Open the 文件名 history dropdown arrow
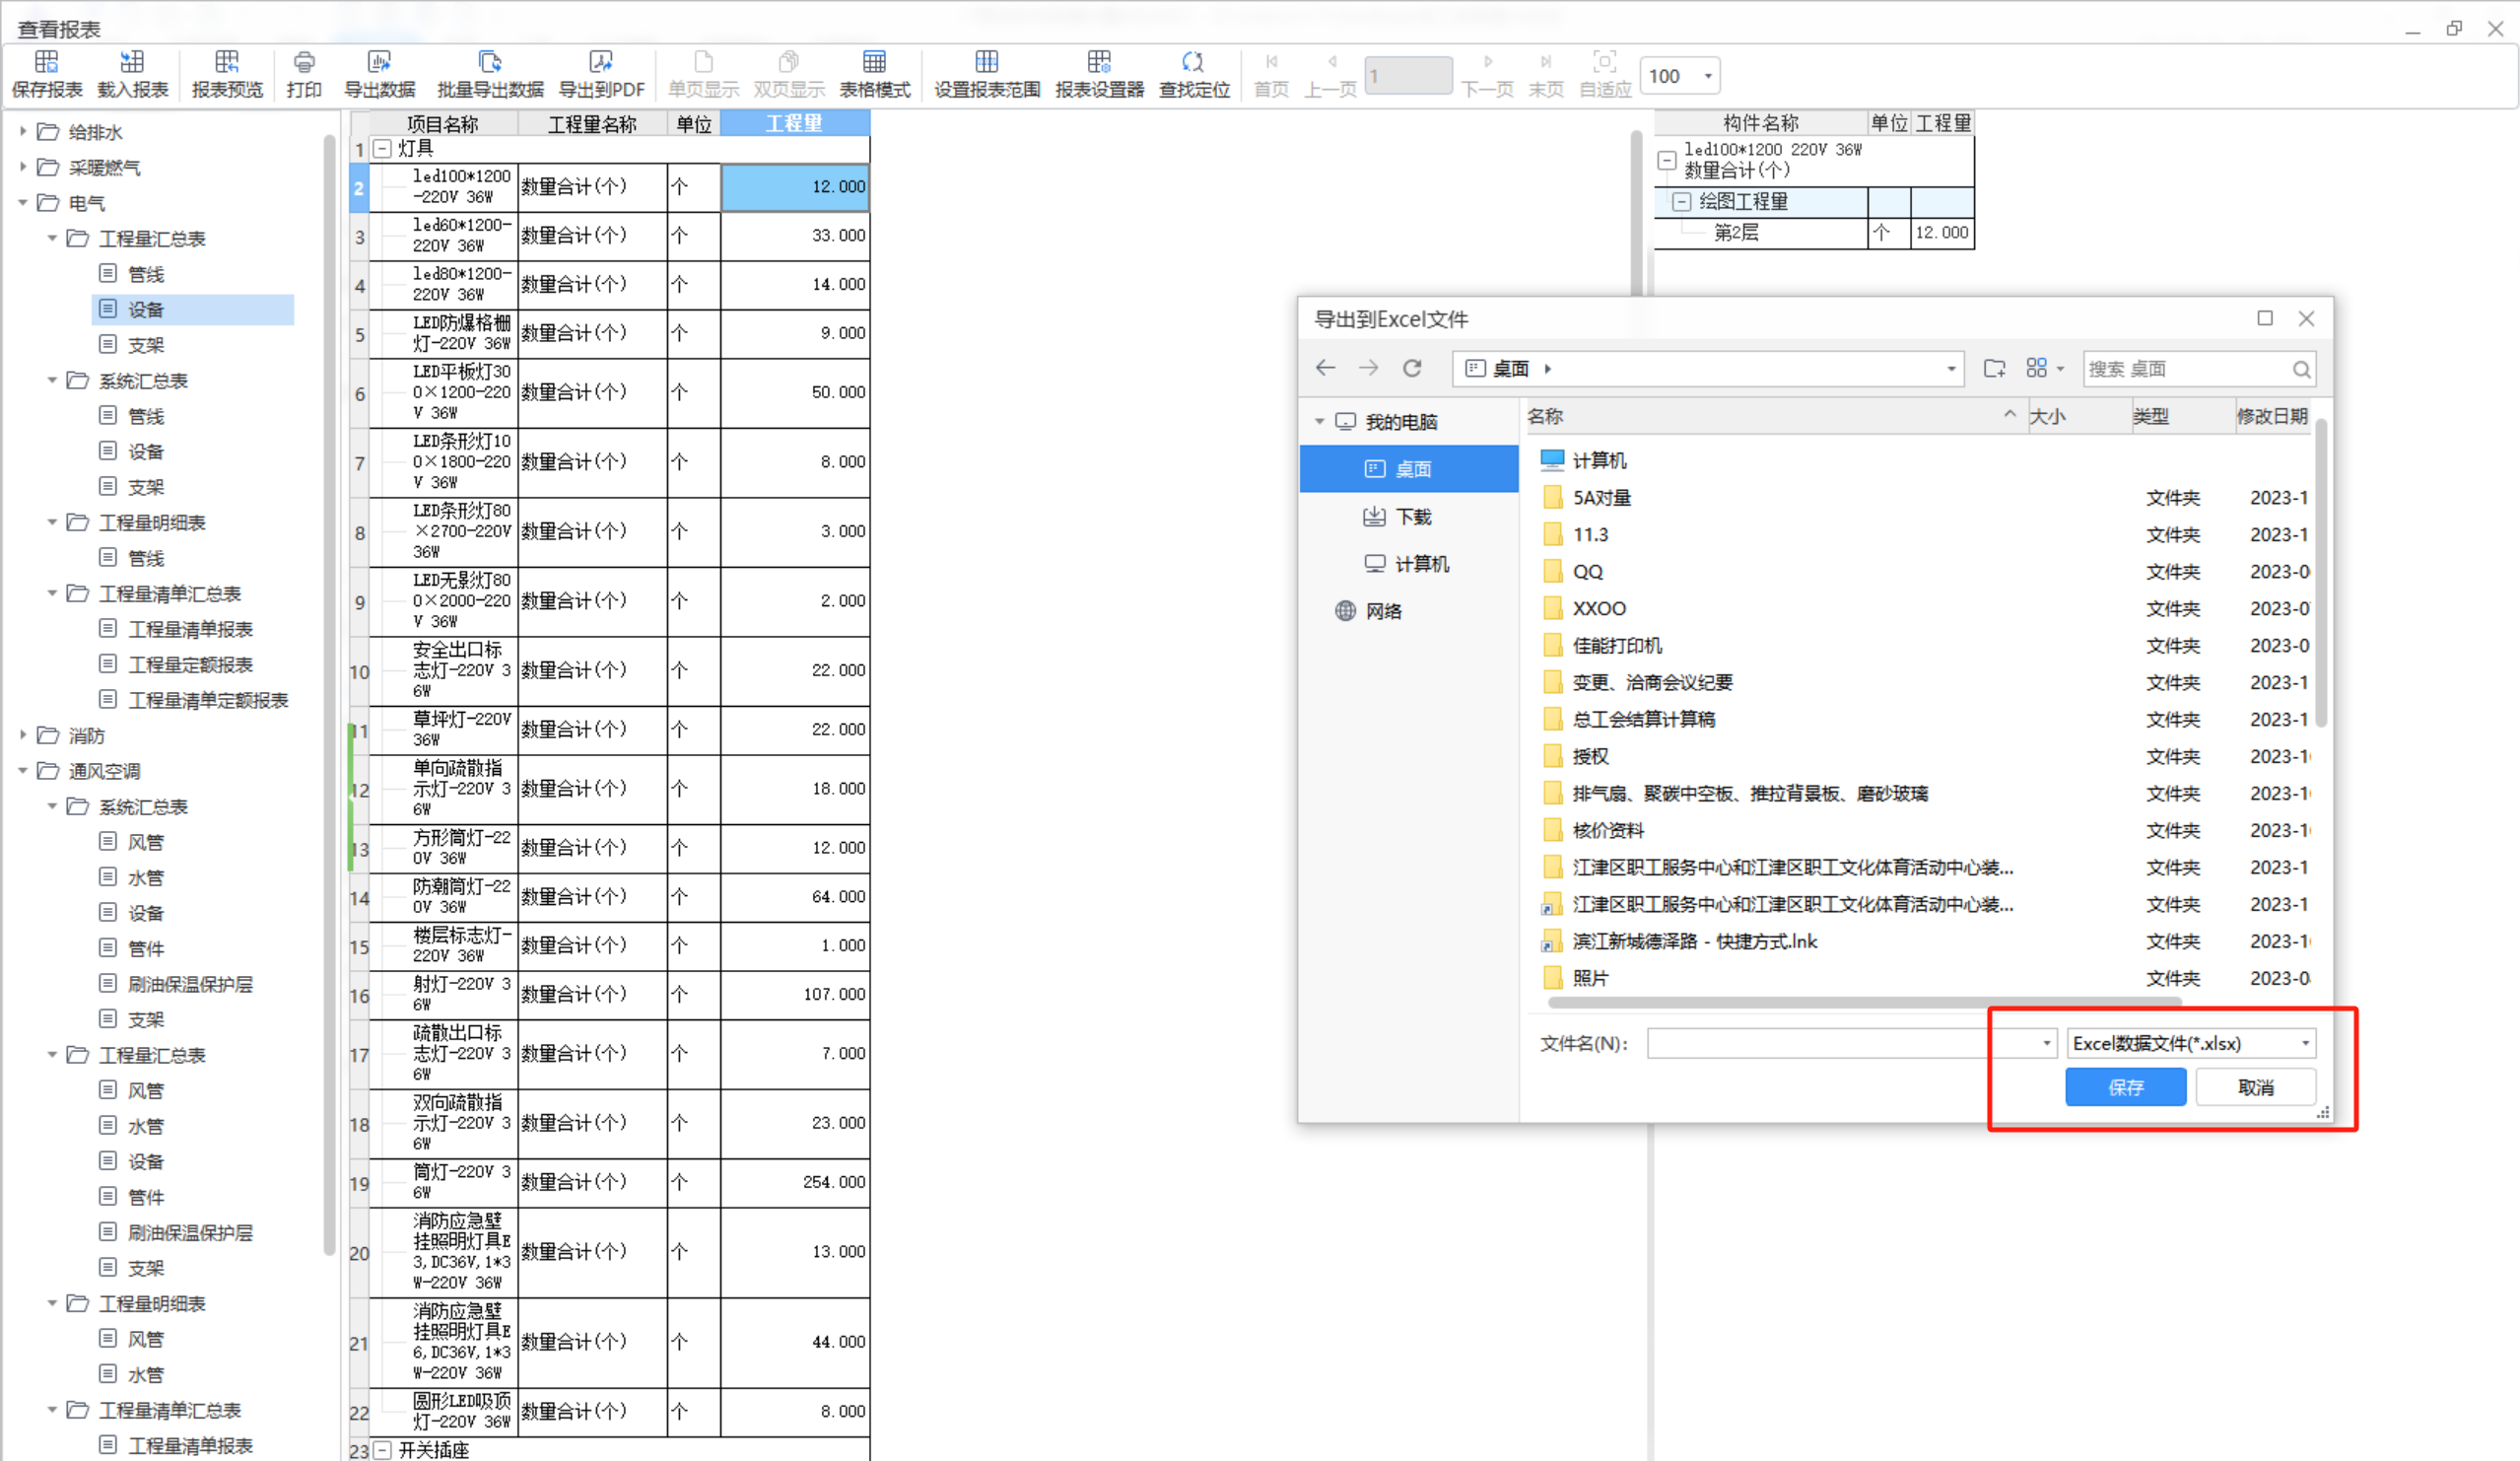 (2046, 1043)
